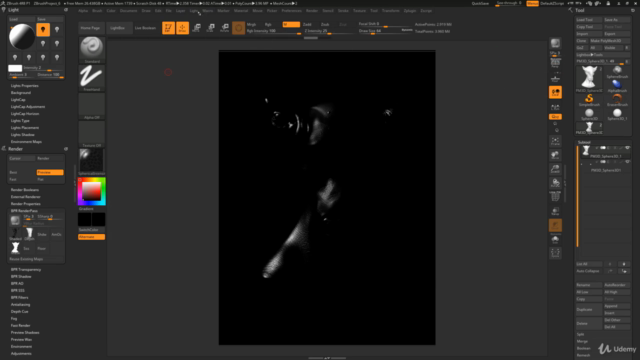
Task: Click the Frame icon on right shelf
Action: click(555, 141)
